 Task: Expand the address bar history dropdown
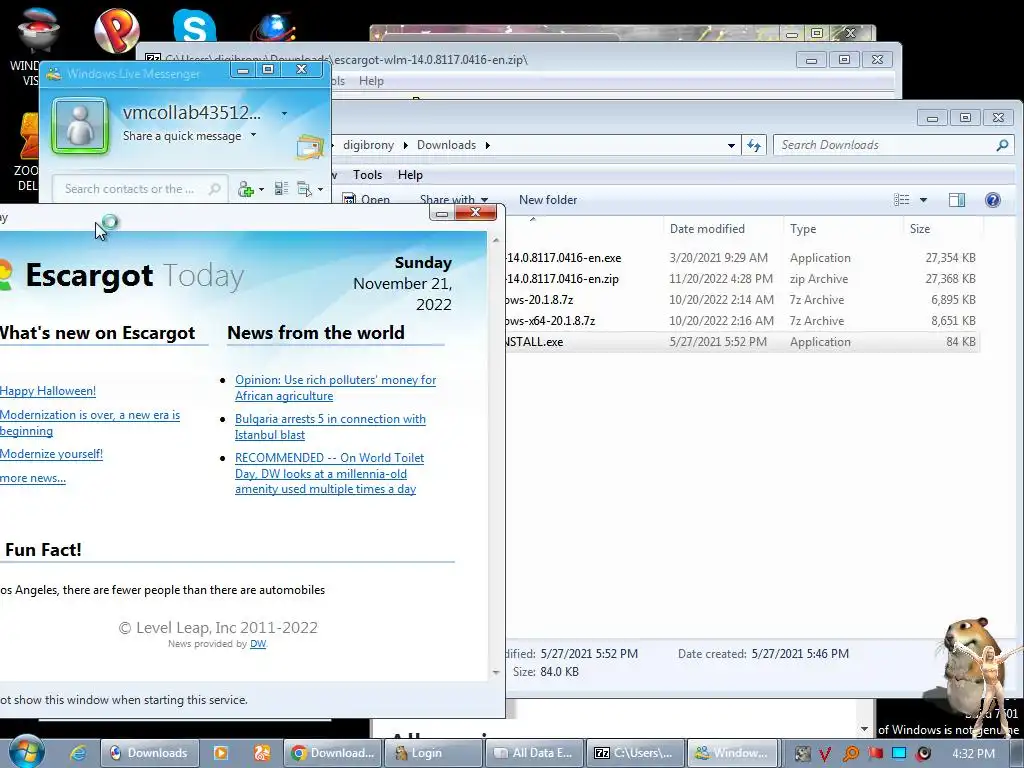731,145
